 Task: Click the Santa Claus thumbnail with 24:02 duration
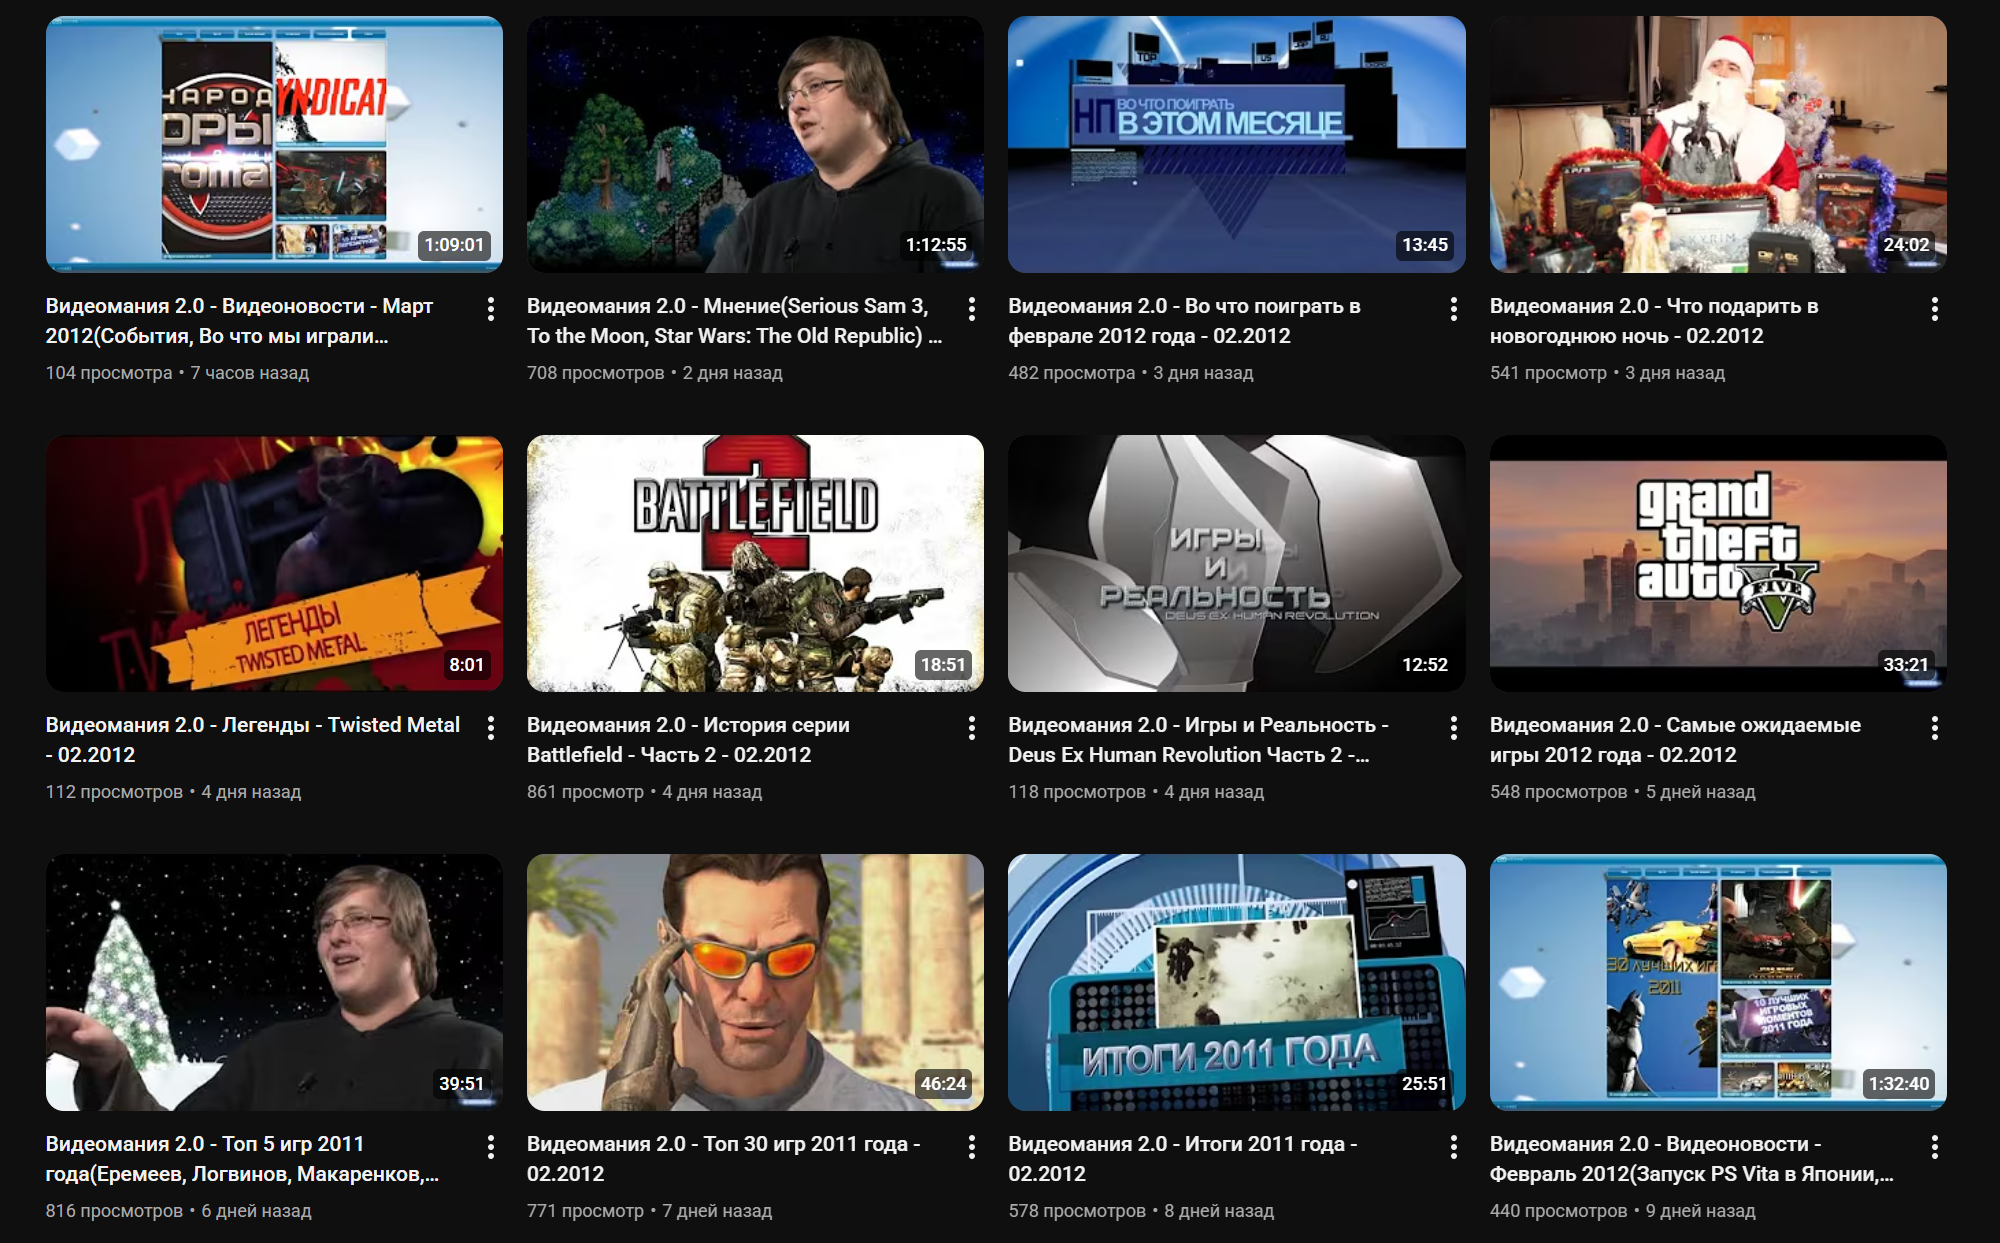tap(1717, 144)
